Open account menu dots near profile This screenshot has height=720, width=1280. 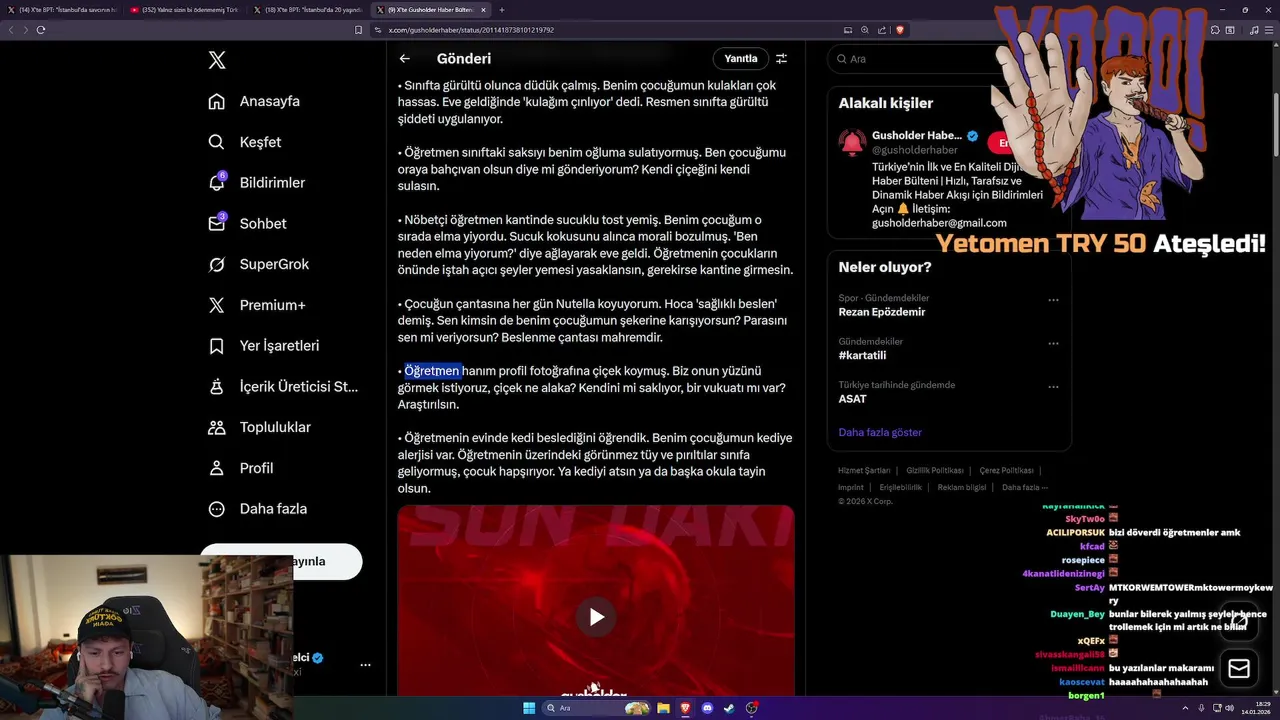pyautogui.click(x=365, y=664)
